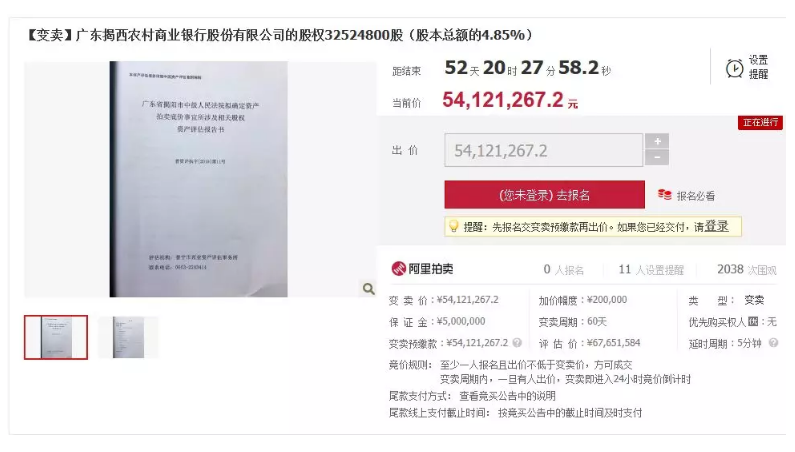Image resolution: width=795 pixels, height=452 pixels.
Task: Click the lightbulb tip icon
Action: (x=454, y=226)
